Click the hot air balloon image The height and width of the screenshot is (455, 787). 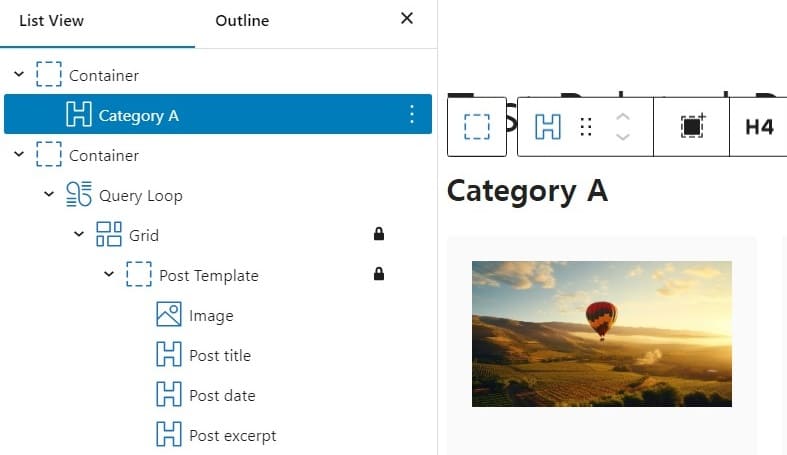(x=601, y=333)
